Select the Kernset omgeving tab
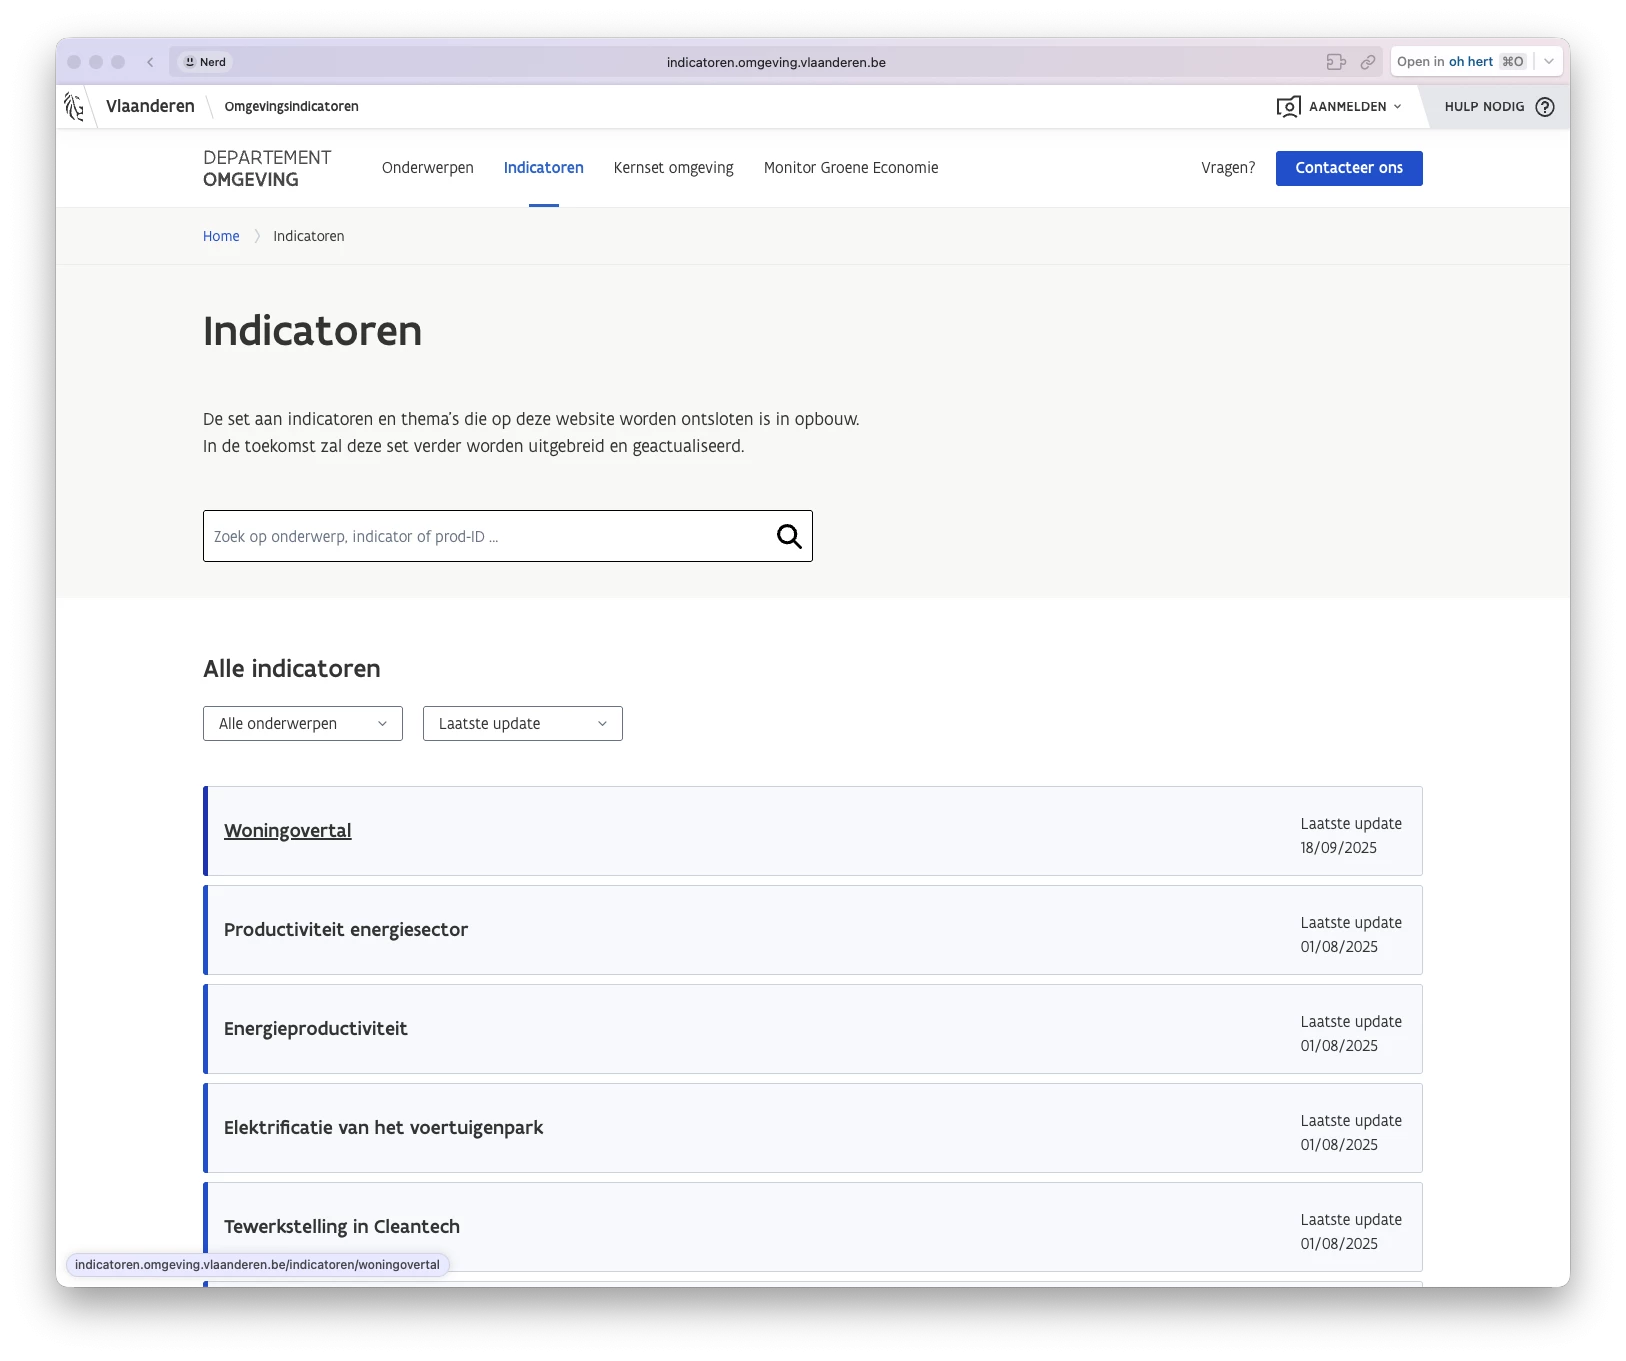This screenshot has width=1626, height=1361. [x=673, y=168]
